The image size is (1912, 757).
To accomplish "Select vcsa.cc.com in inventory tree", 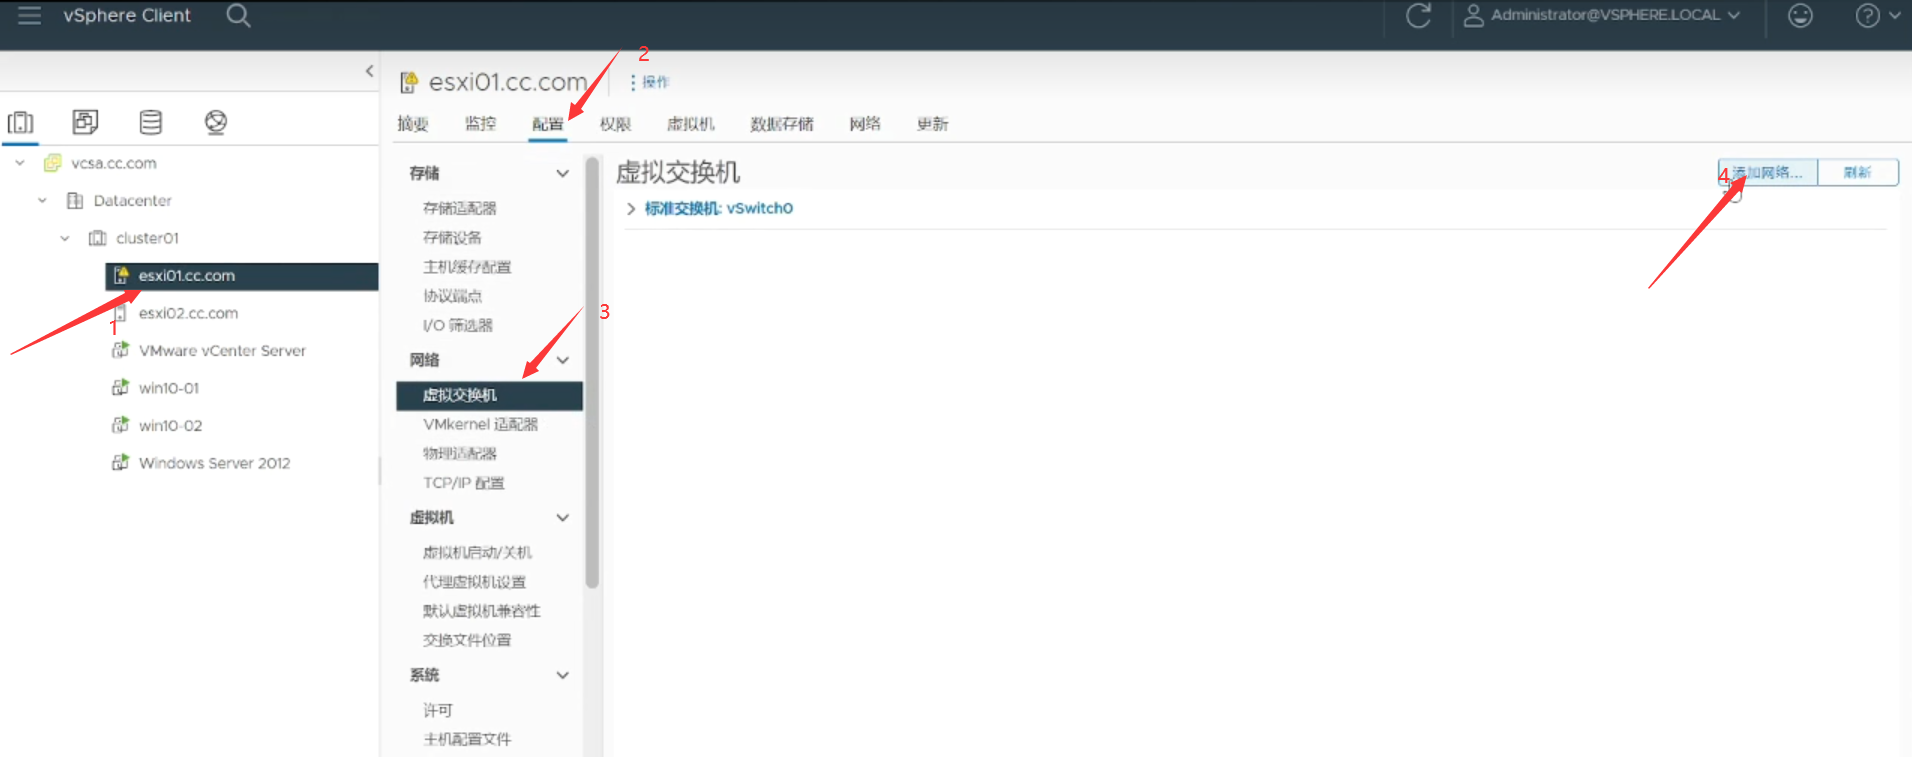I will tap(113, 163).
